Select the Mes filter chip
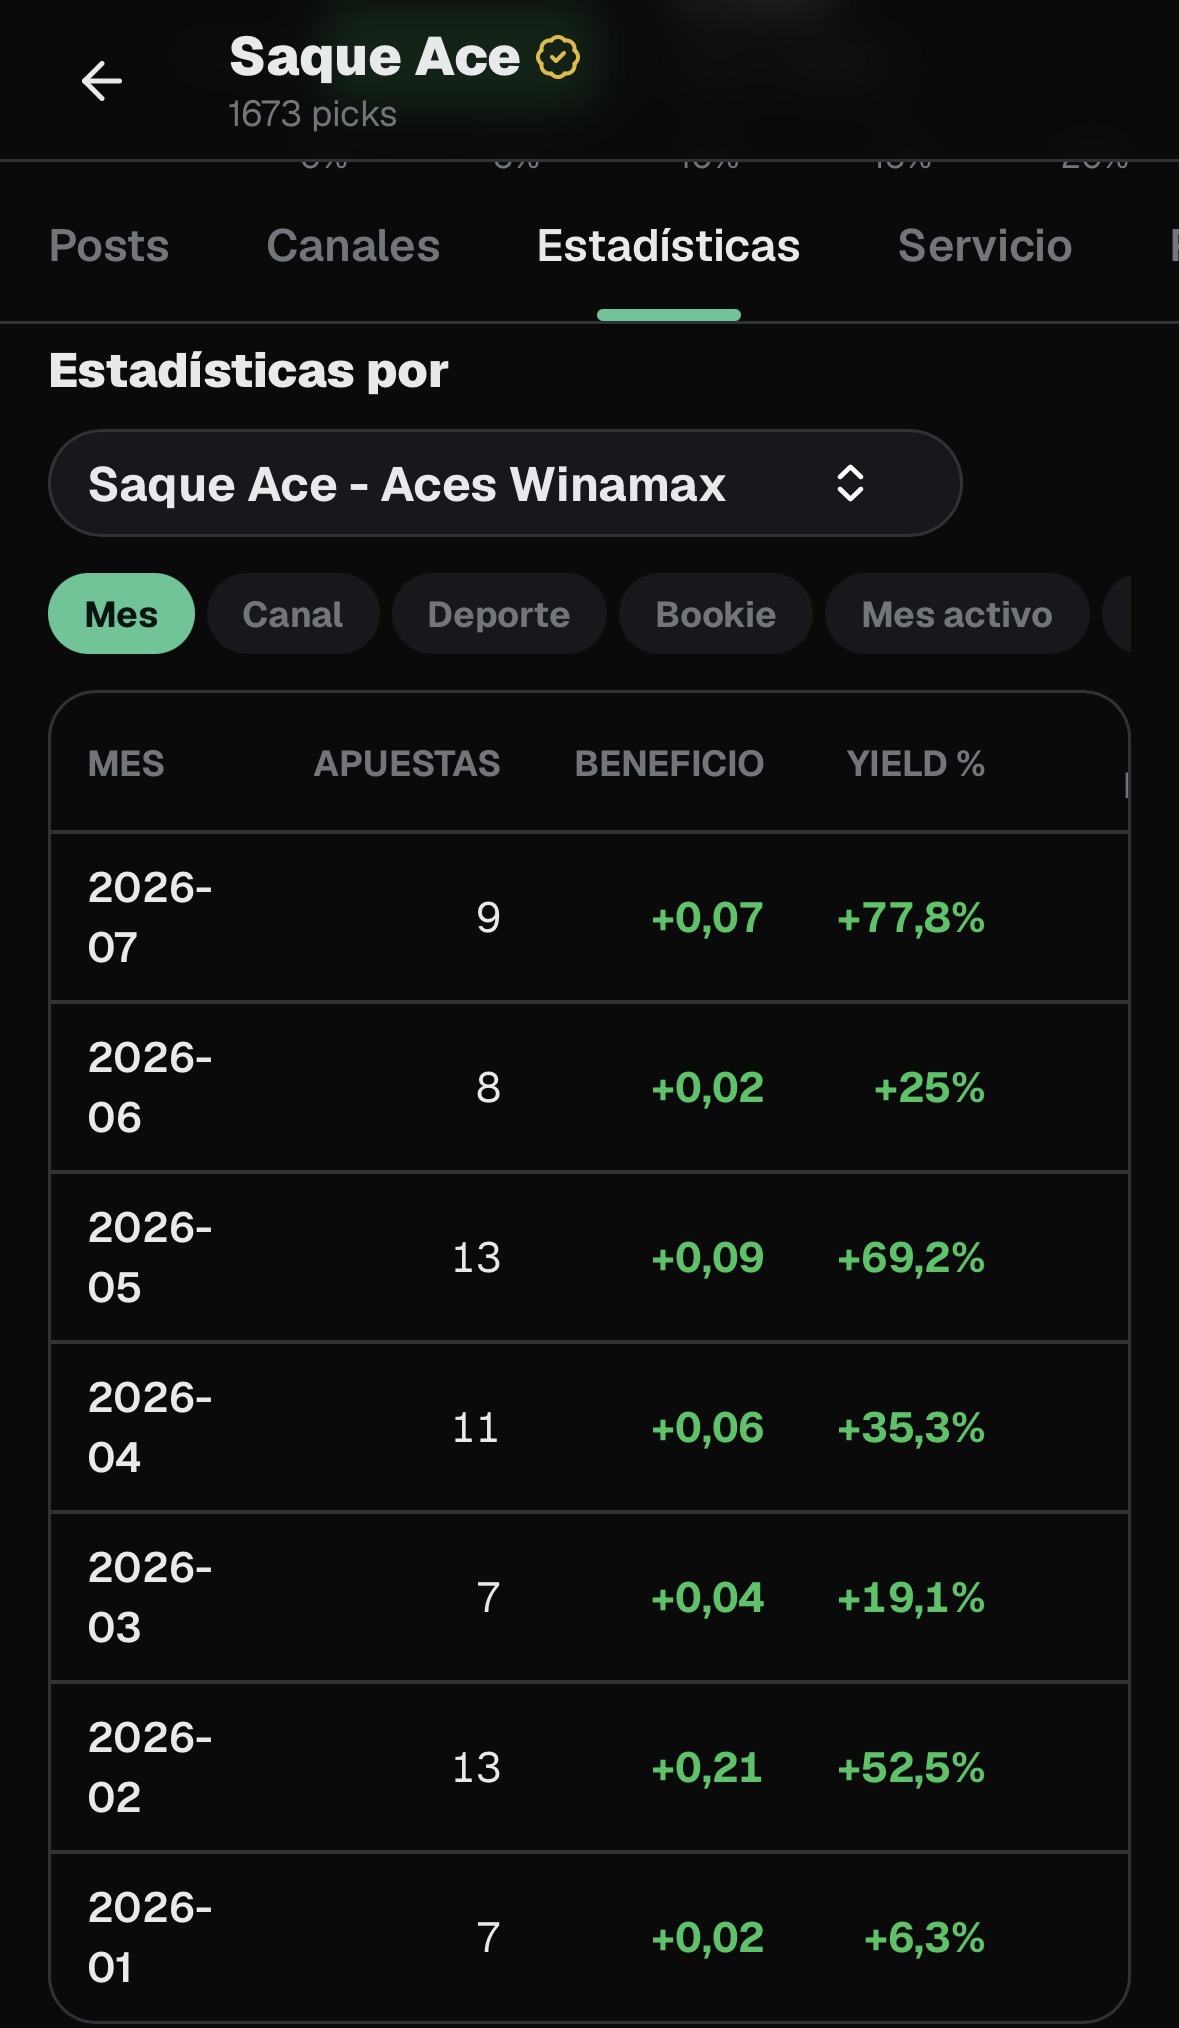Image resolution: width=1179 pixels, height=2028 pixels. [x=121, y=614]
